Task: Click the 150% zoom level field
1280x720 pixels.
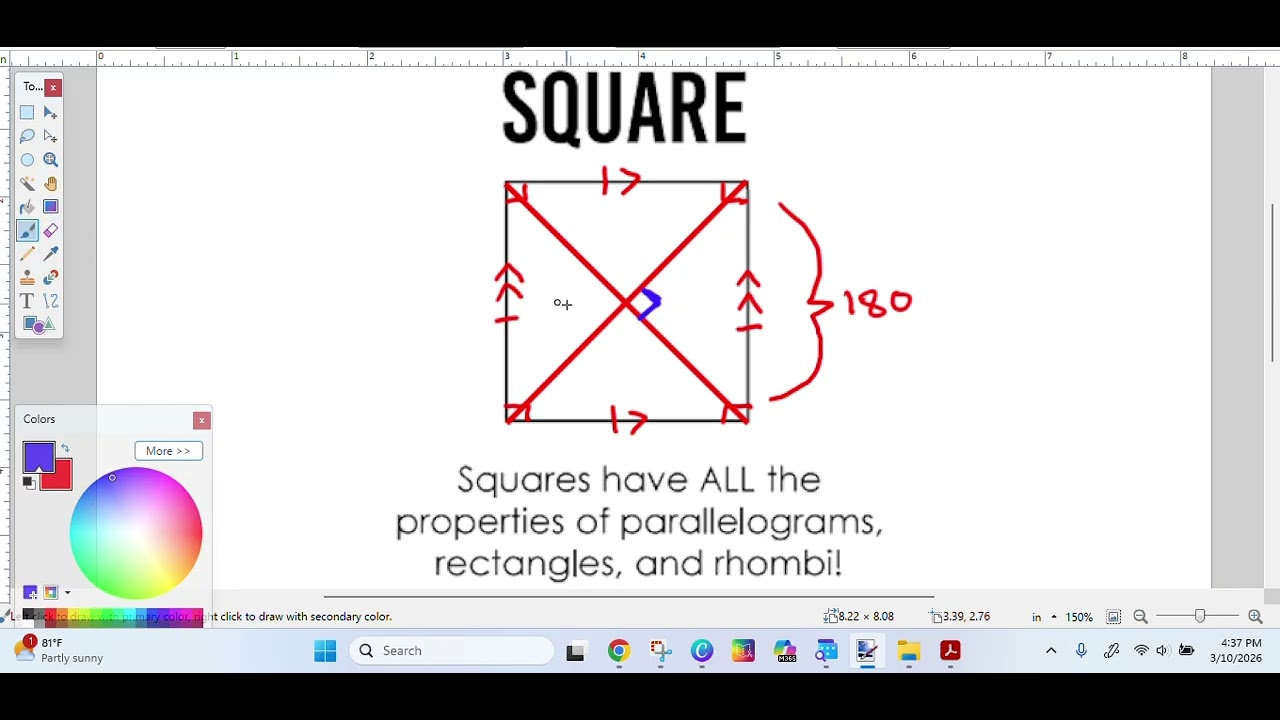Action: click(1079, 617)
